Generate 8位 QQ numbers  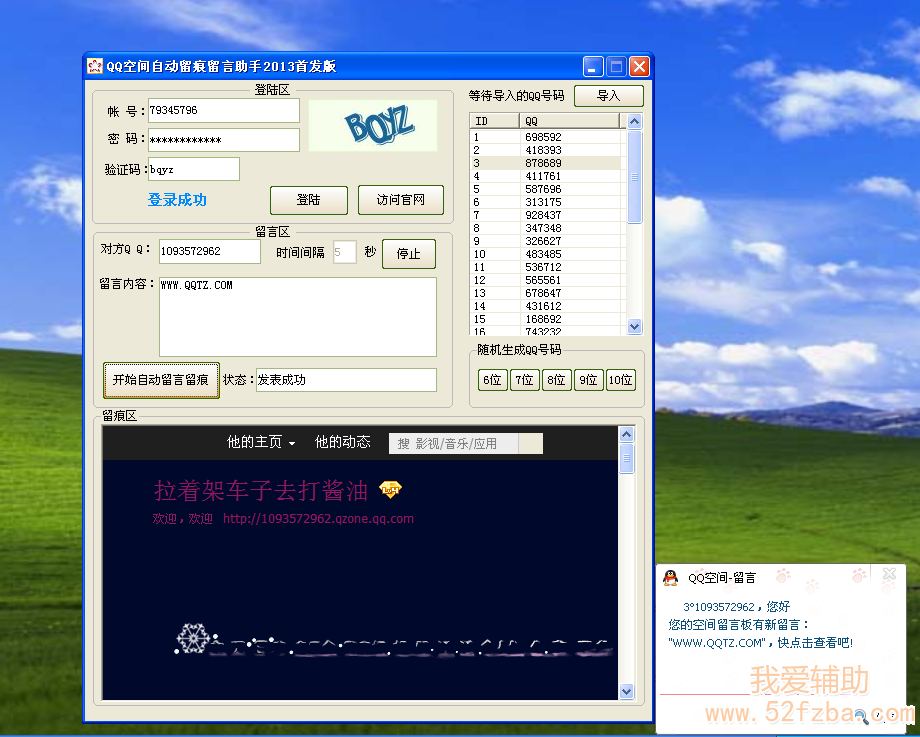point(556,380)
